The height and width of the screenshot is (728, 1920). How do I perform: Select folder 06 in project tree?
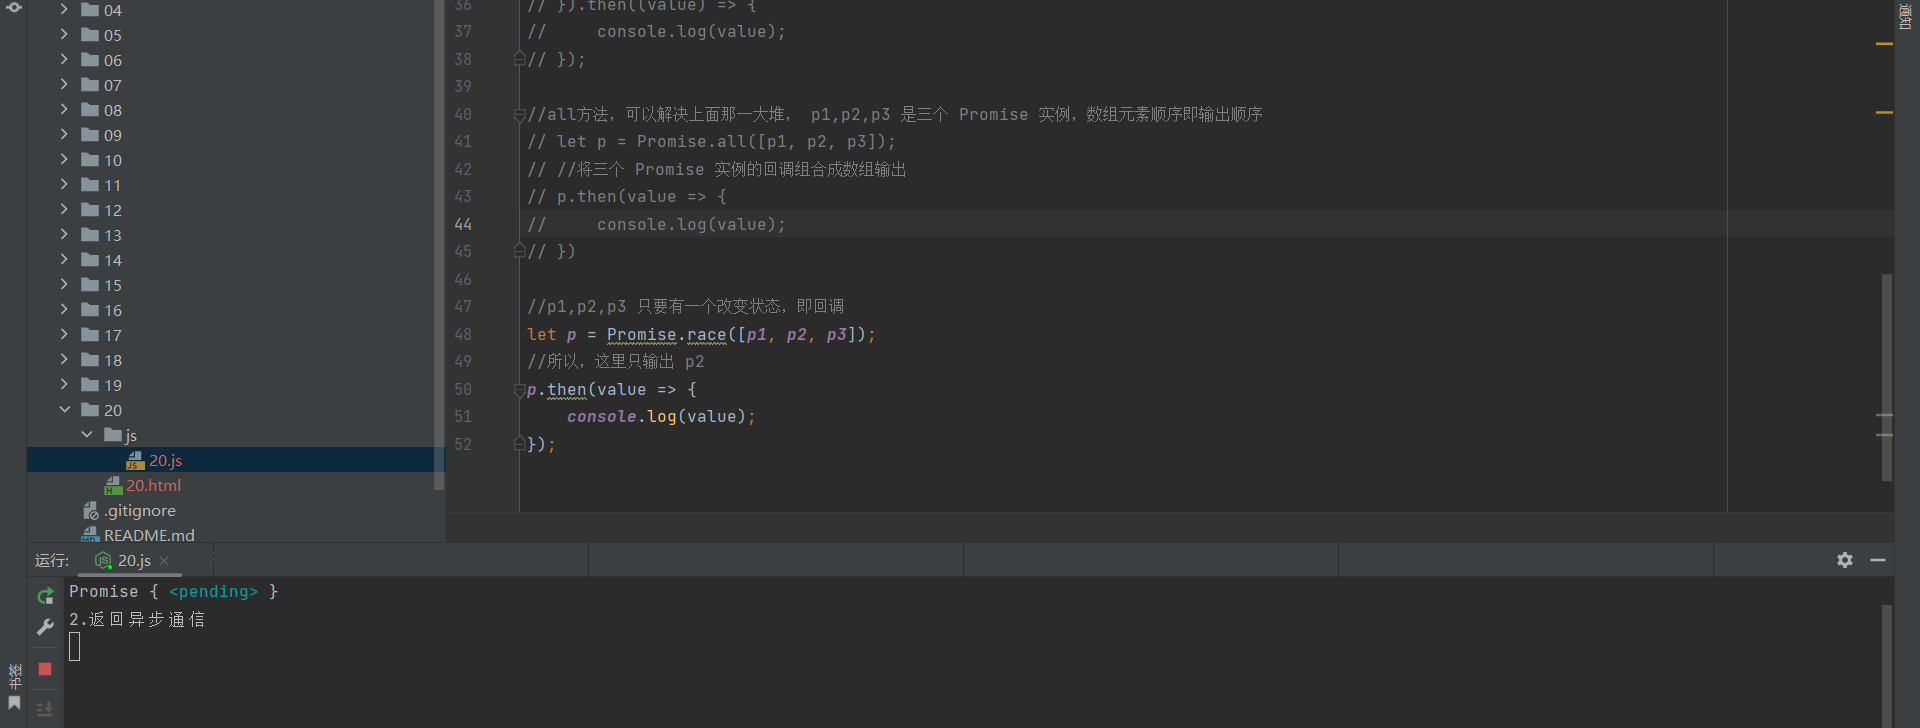click(102, 60)
